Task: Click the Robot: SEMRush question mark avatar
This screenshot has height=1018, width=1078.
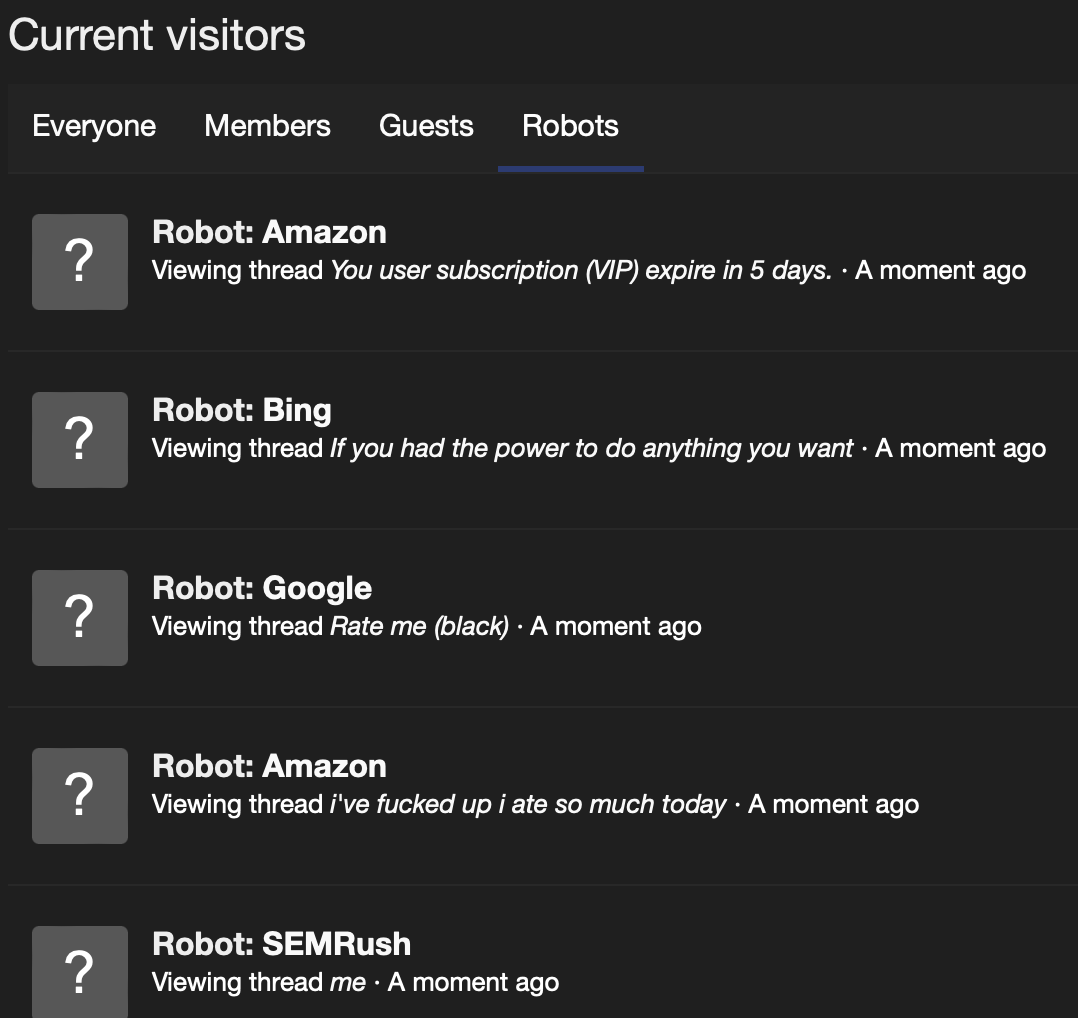Action: [80, 971]
